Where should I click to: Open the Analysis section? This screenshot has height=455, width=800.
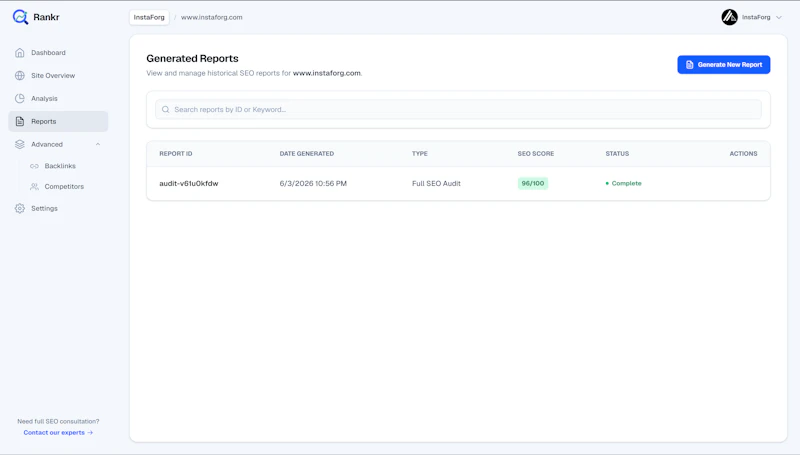point(58,98)
